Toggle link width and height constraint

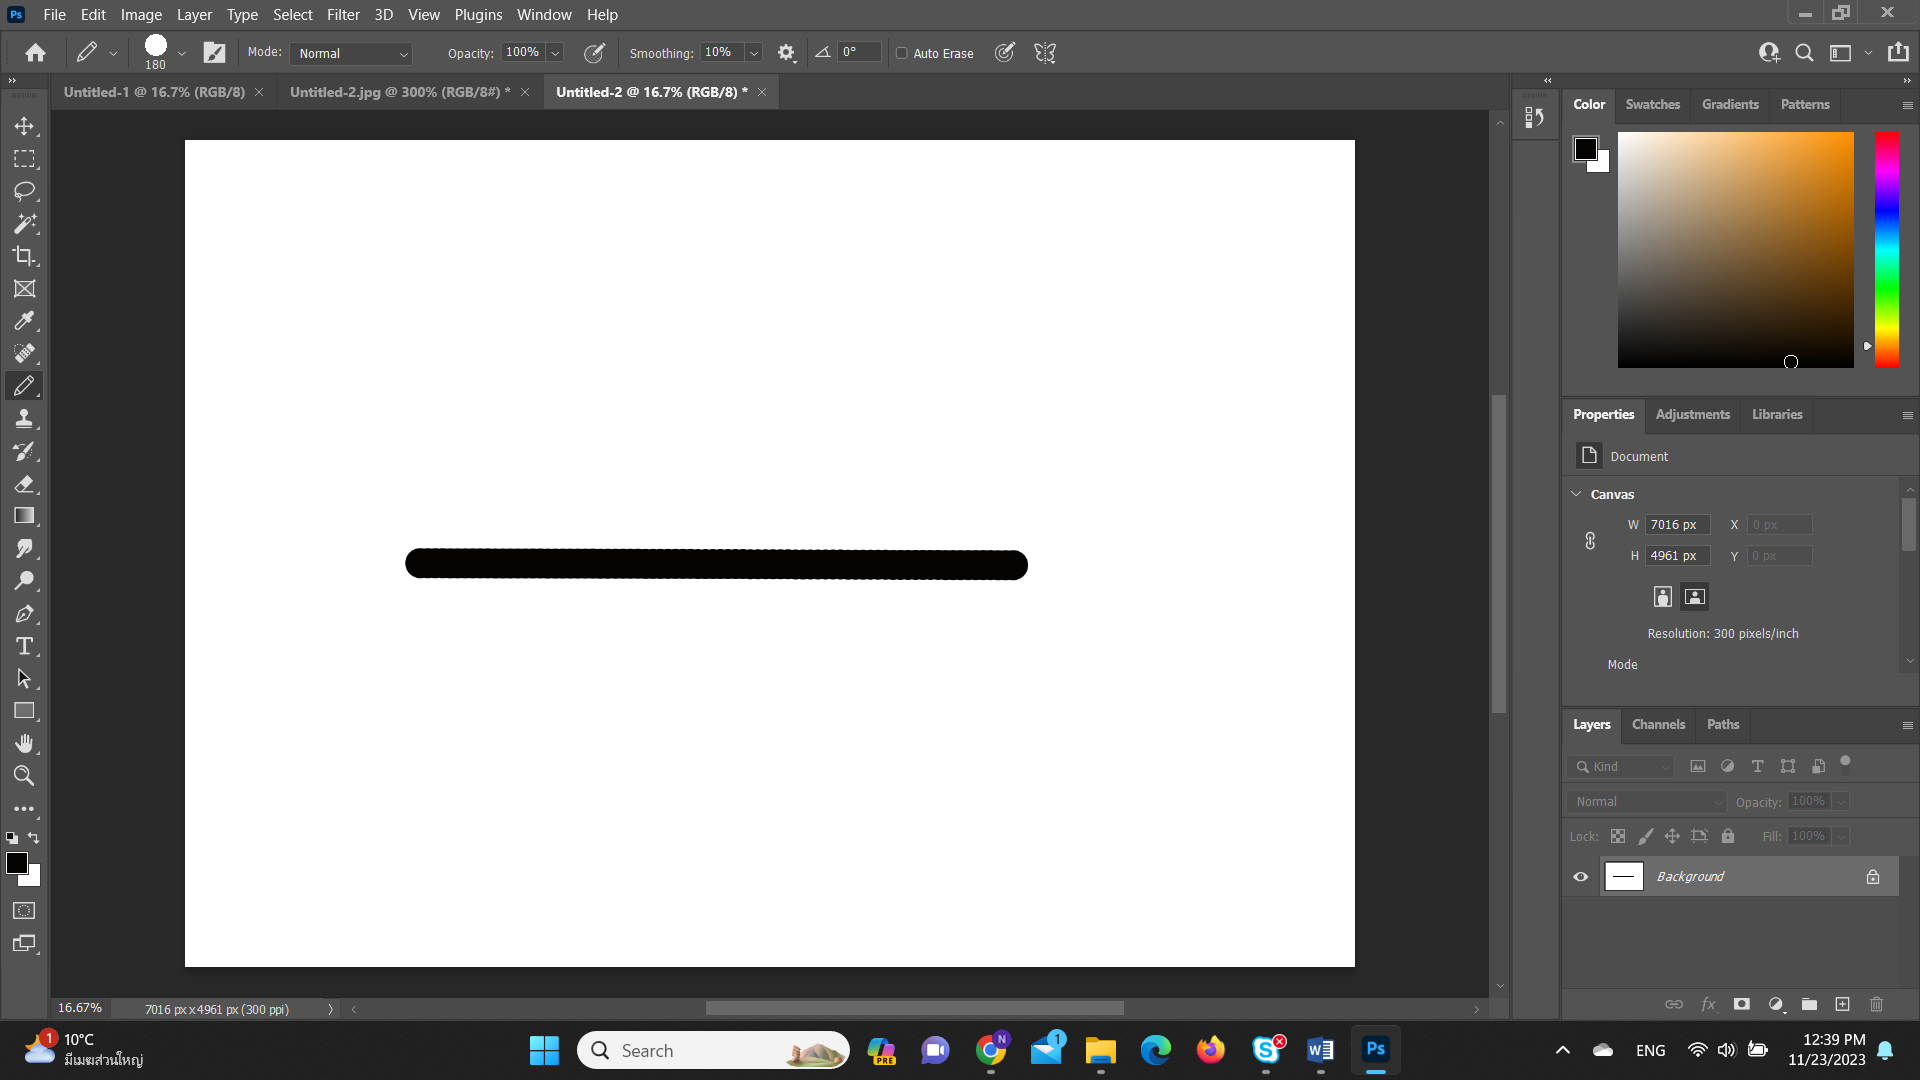click(x=1590, y=541)
